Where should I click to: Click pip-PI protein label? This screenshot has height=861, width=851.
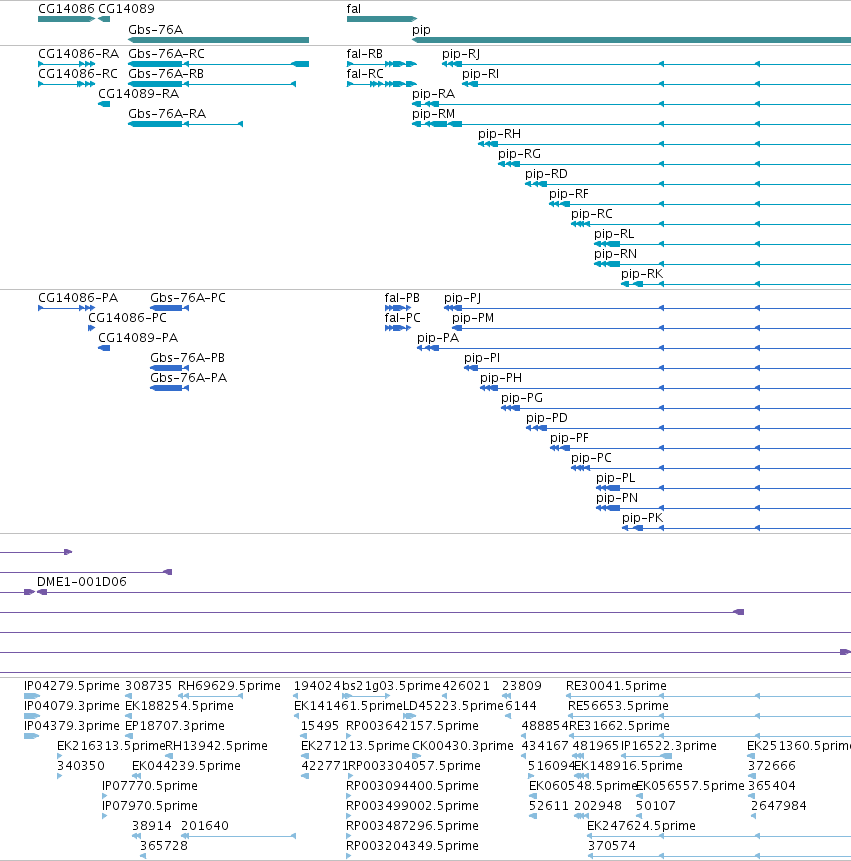(482, 359)
